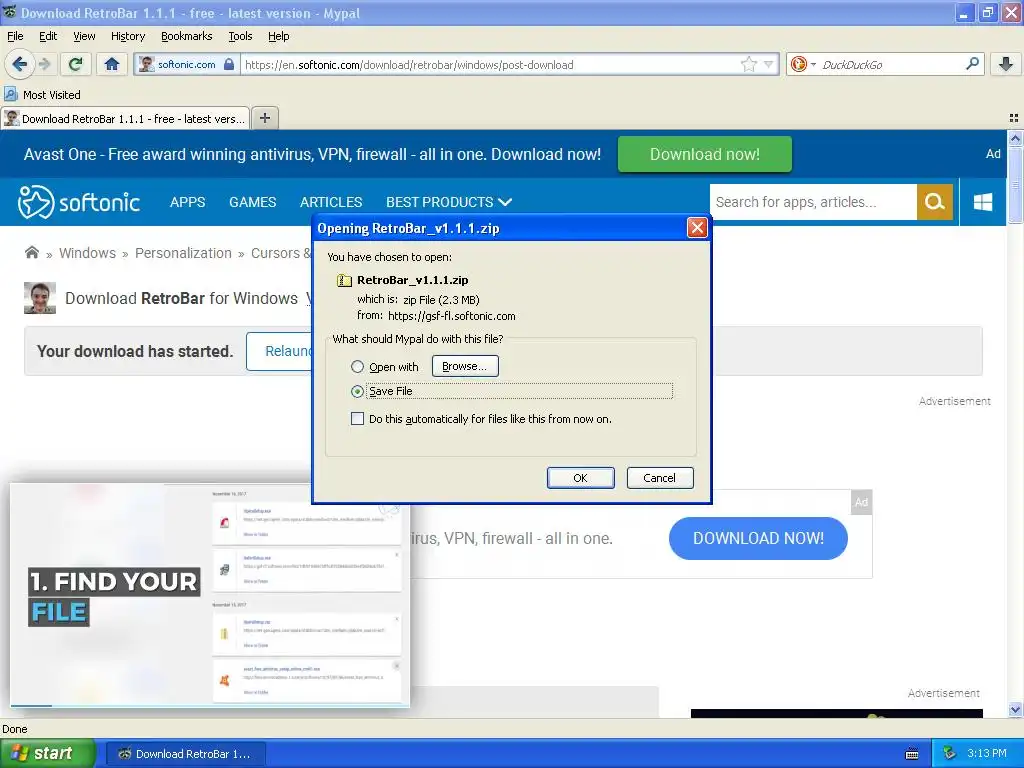The image size is (1024, 768).
Task: Click the orange Softonic search button
Action: point(935,202)
